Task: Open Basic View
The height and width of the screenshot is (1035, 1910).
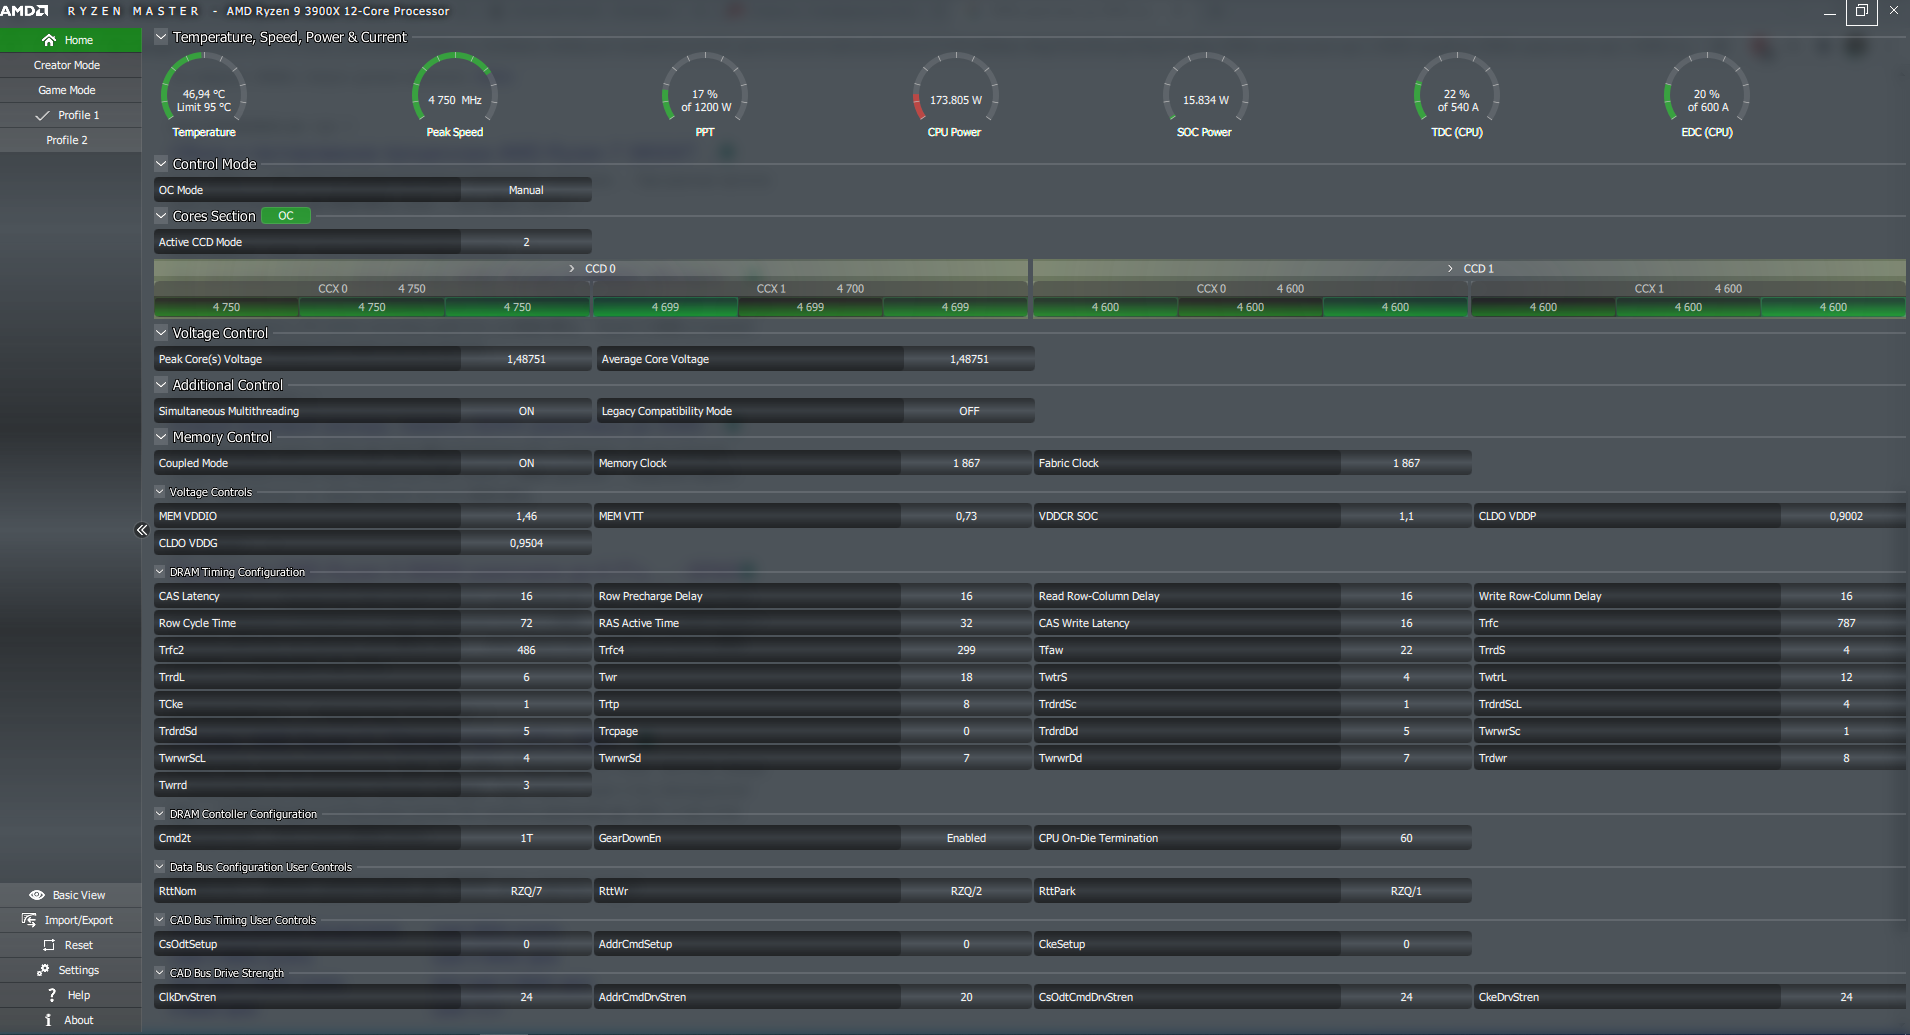Action: [x=71, y=895]
